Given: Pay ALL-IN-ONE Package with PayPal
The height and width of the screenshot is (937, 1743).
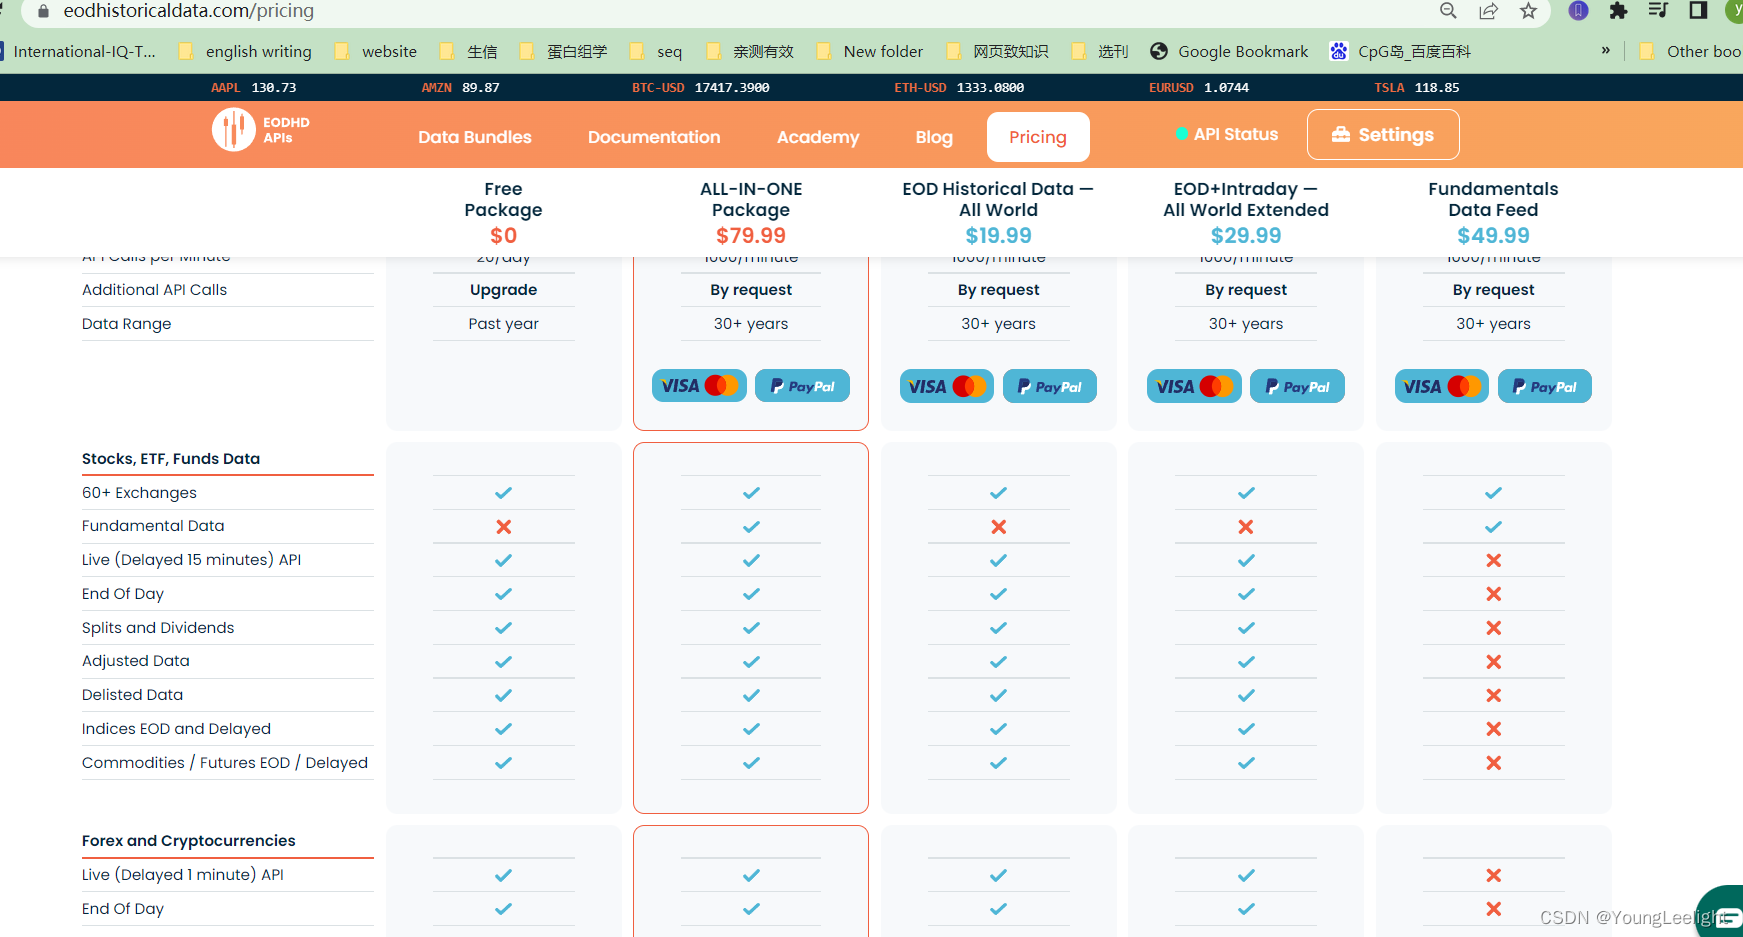Looking at the screenshot, I should (802, 386).
